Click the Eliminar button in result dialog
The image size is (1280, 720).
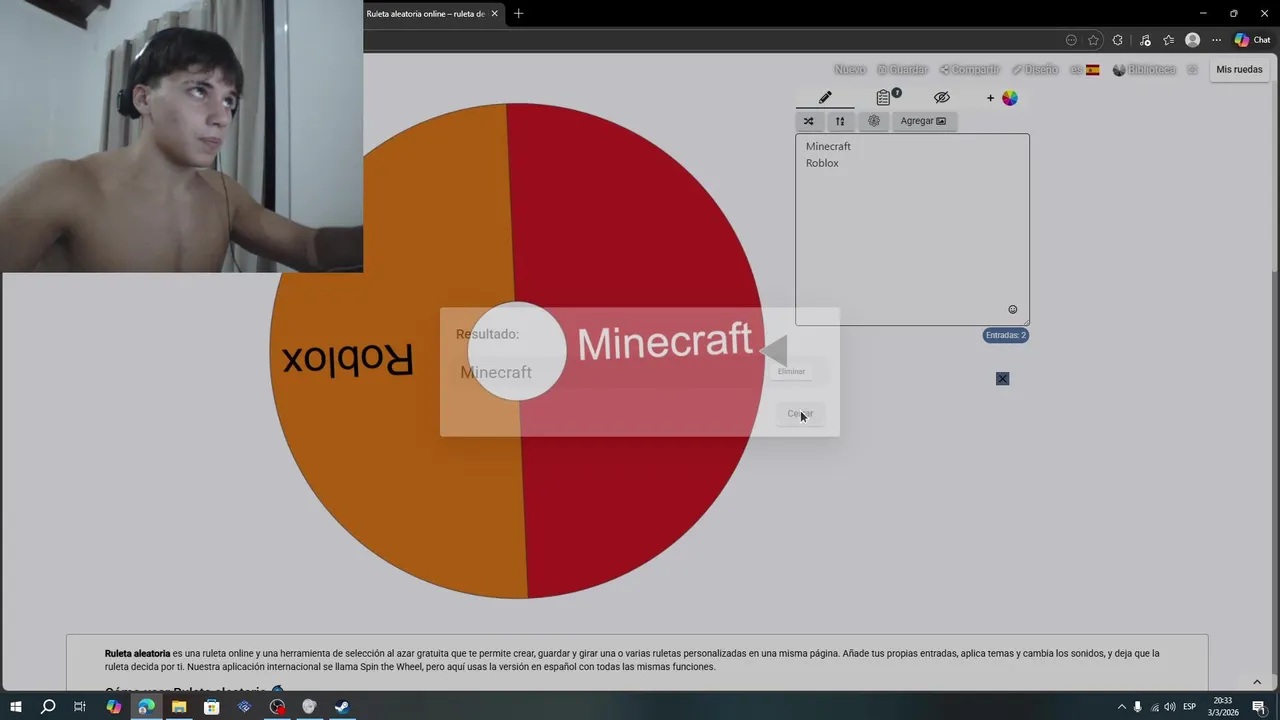click(x=791, y=371)
